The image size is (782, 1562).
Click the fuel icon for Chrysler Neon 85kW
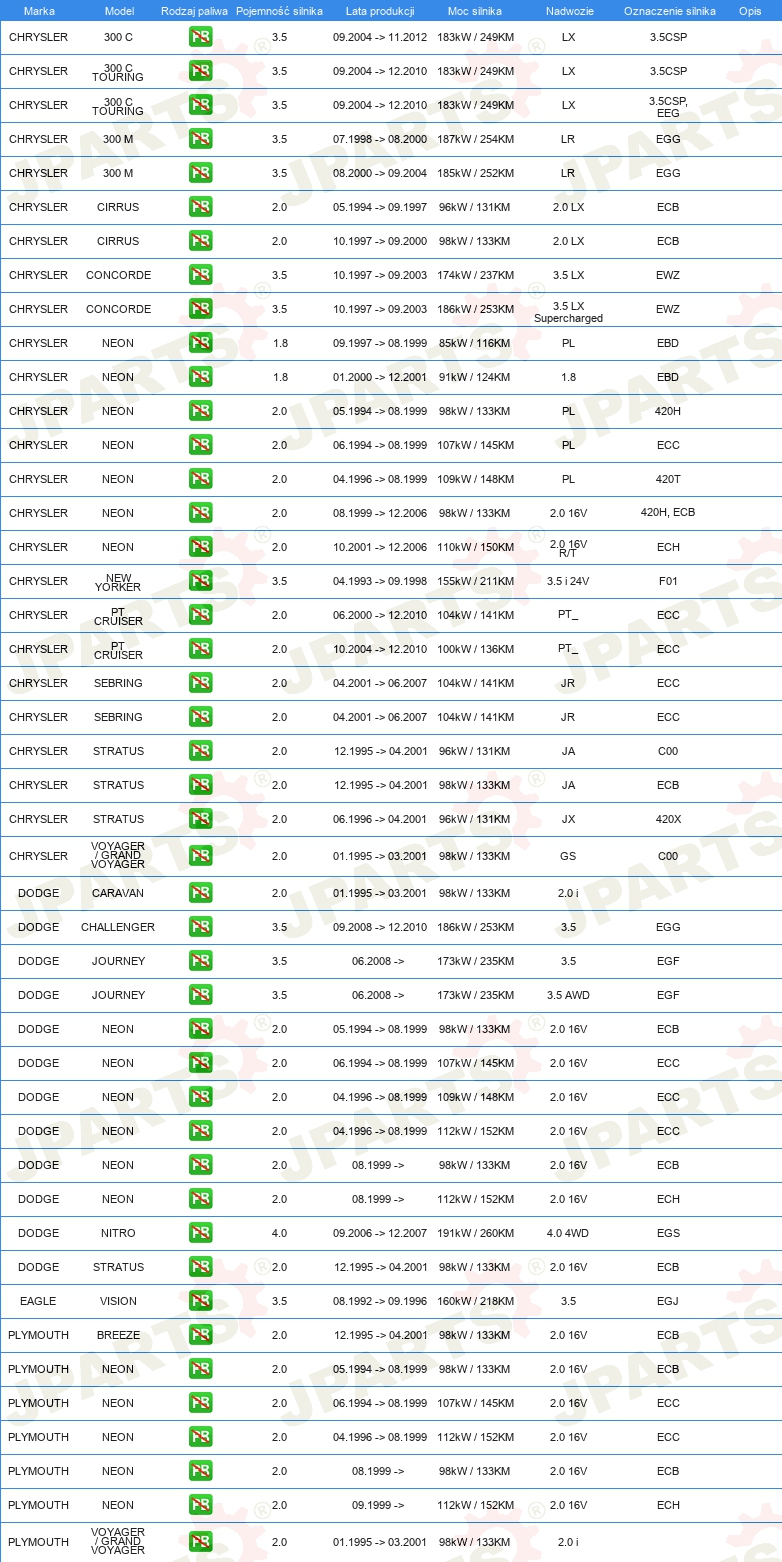(x=200, y=343)
